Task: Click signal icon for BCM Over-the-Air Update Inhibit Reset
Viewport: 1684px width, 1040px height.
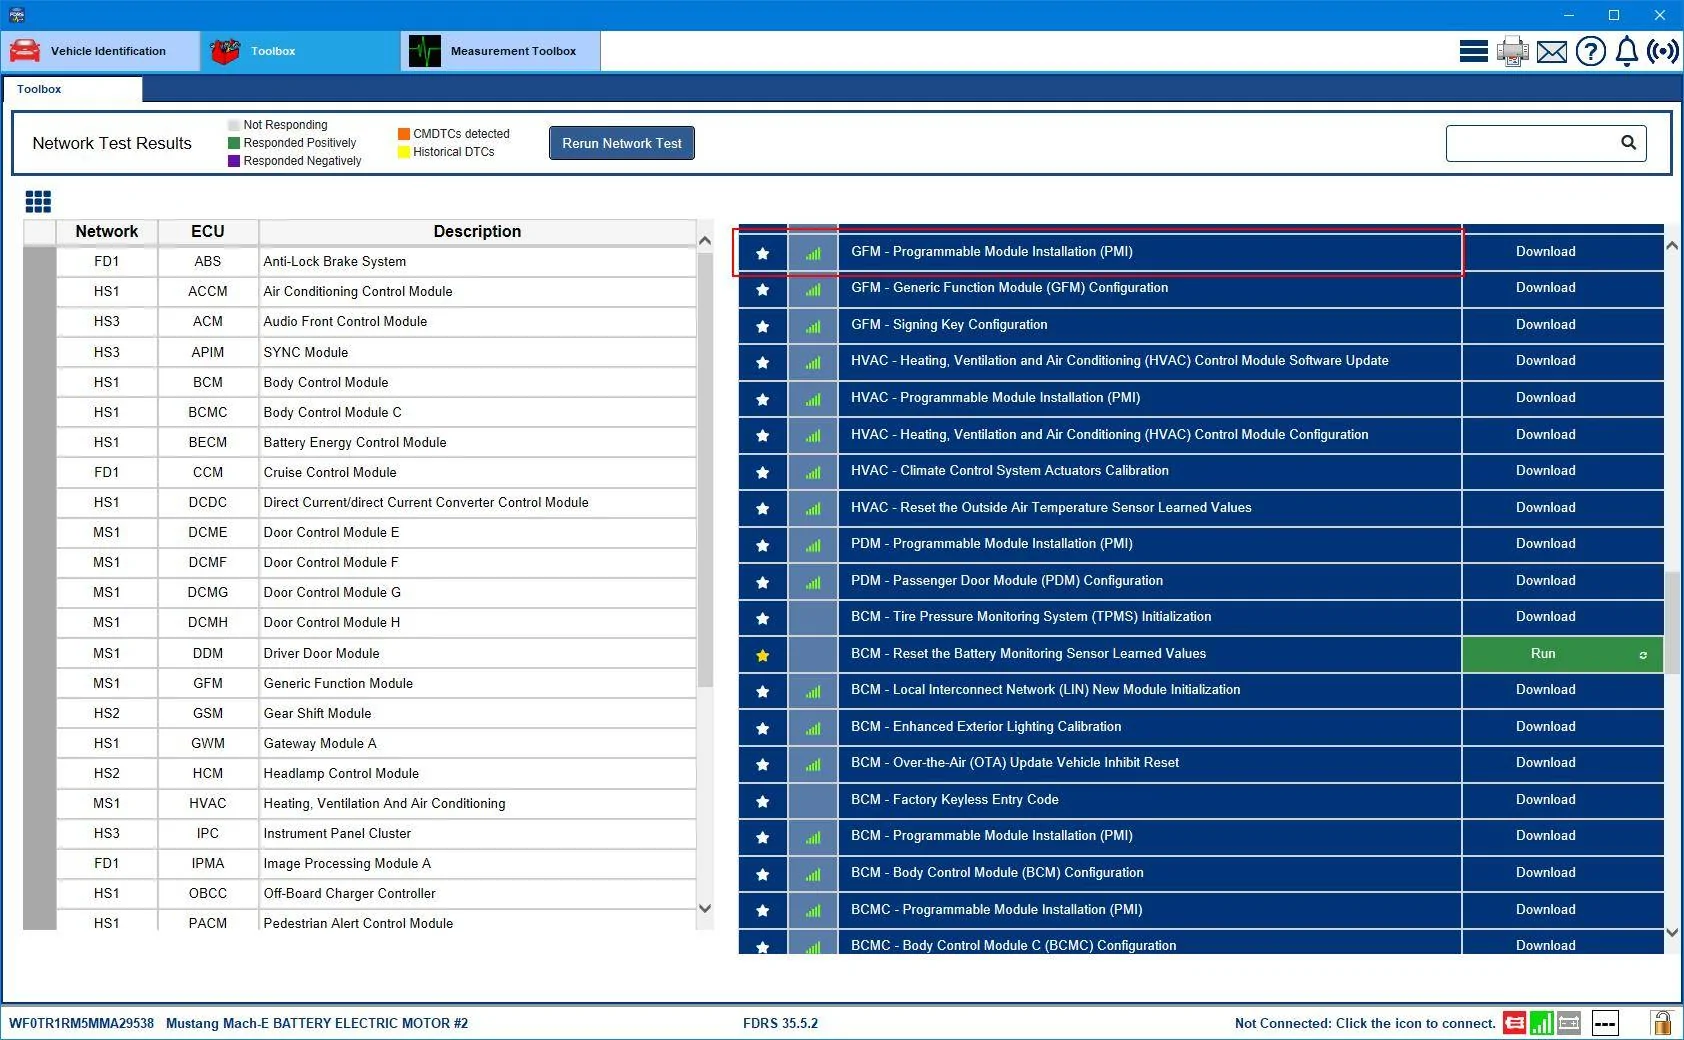Action: tap(813, 764)
